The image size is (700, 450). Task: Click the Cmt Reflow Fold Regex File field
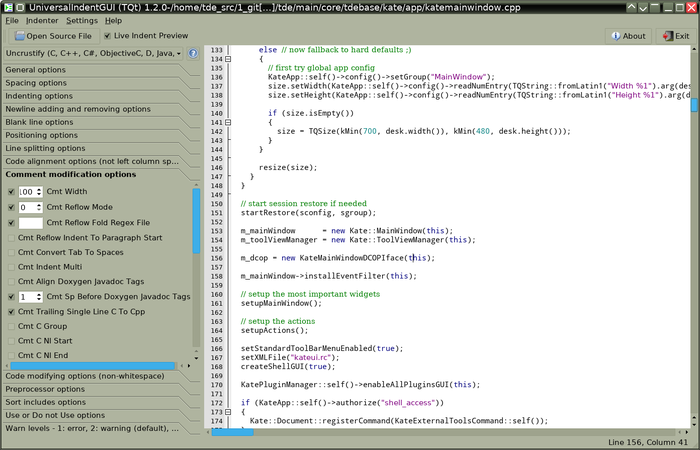[x=30, y=223]
